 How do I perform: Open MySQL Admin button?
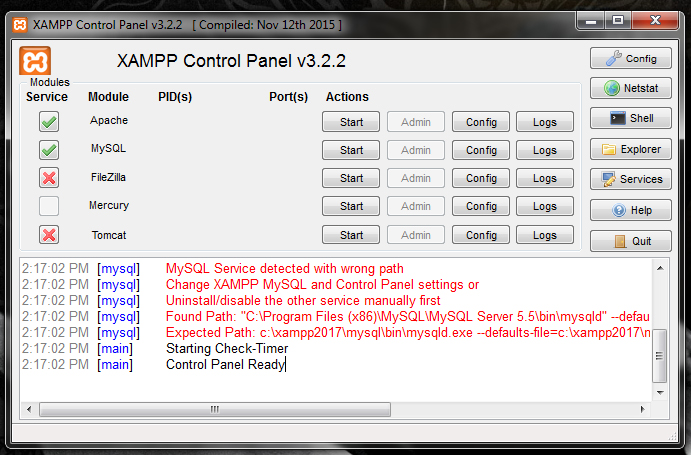point(416,150)
